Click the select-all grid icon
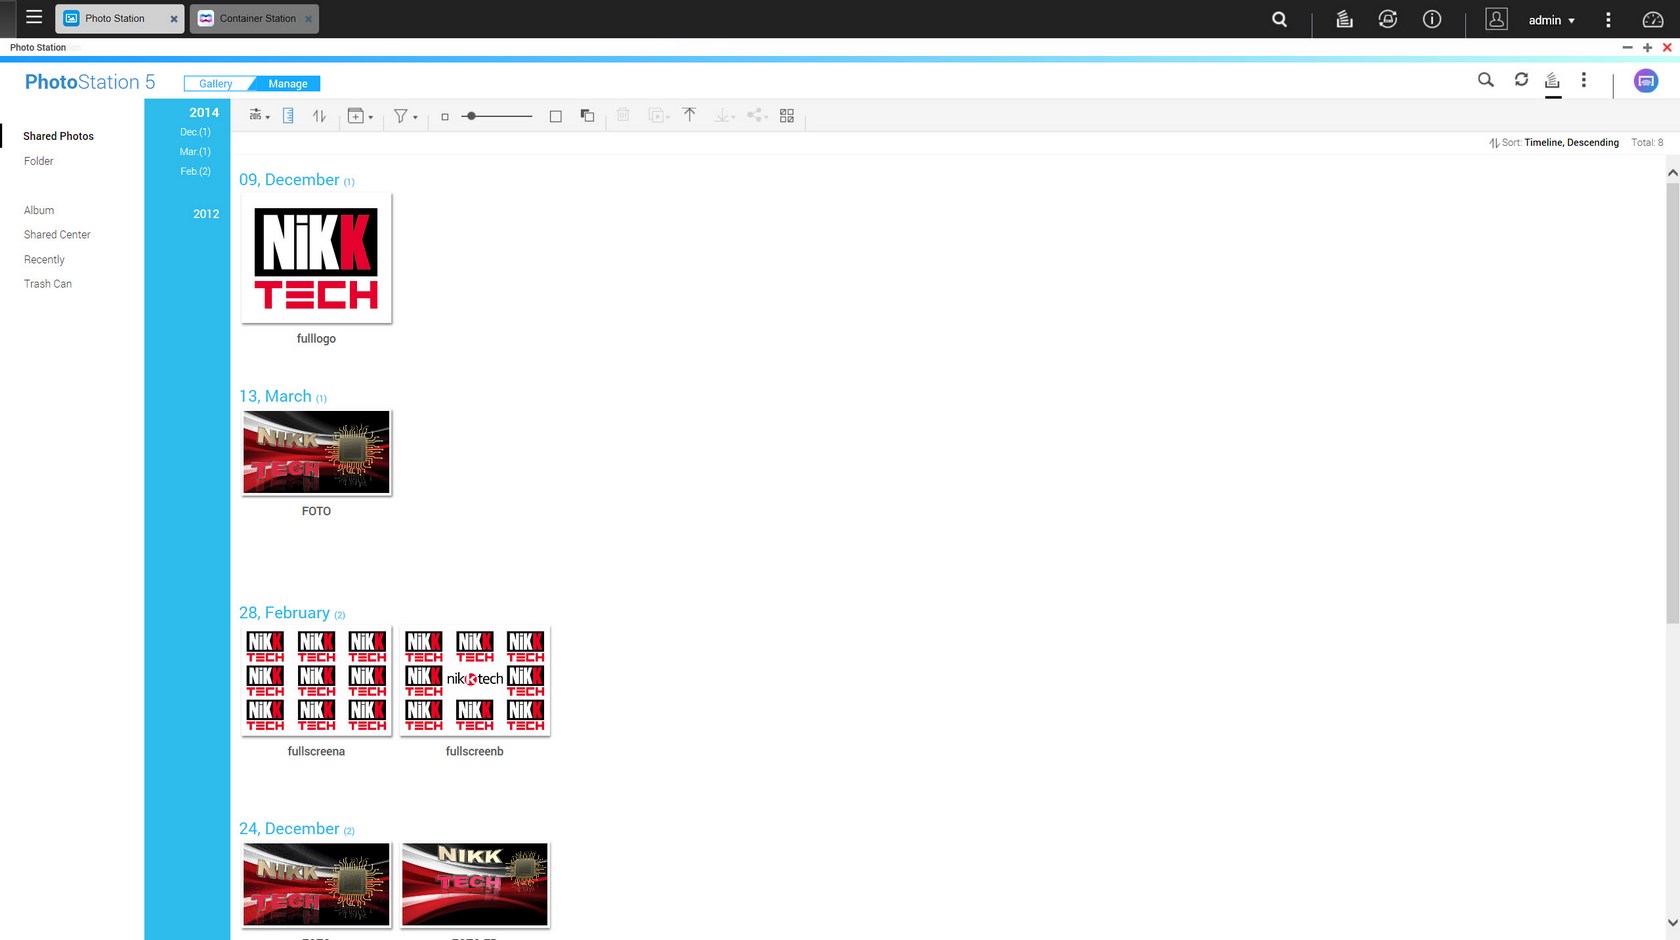 click(787, 116)
